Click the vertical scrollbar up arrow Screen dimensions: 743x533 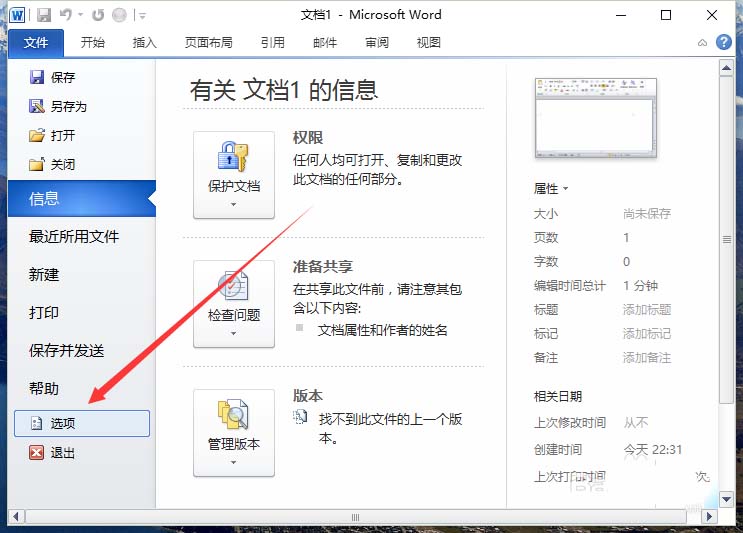(x=726, y=68)
